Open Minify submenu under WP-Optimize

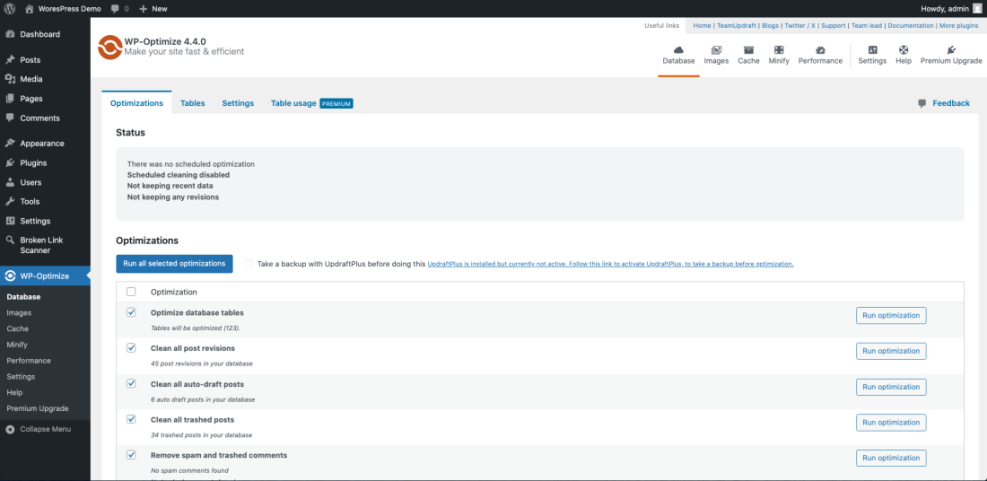(x=17, y=345)
